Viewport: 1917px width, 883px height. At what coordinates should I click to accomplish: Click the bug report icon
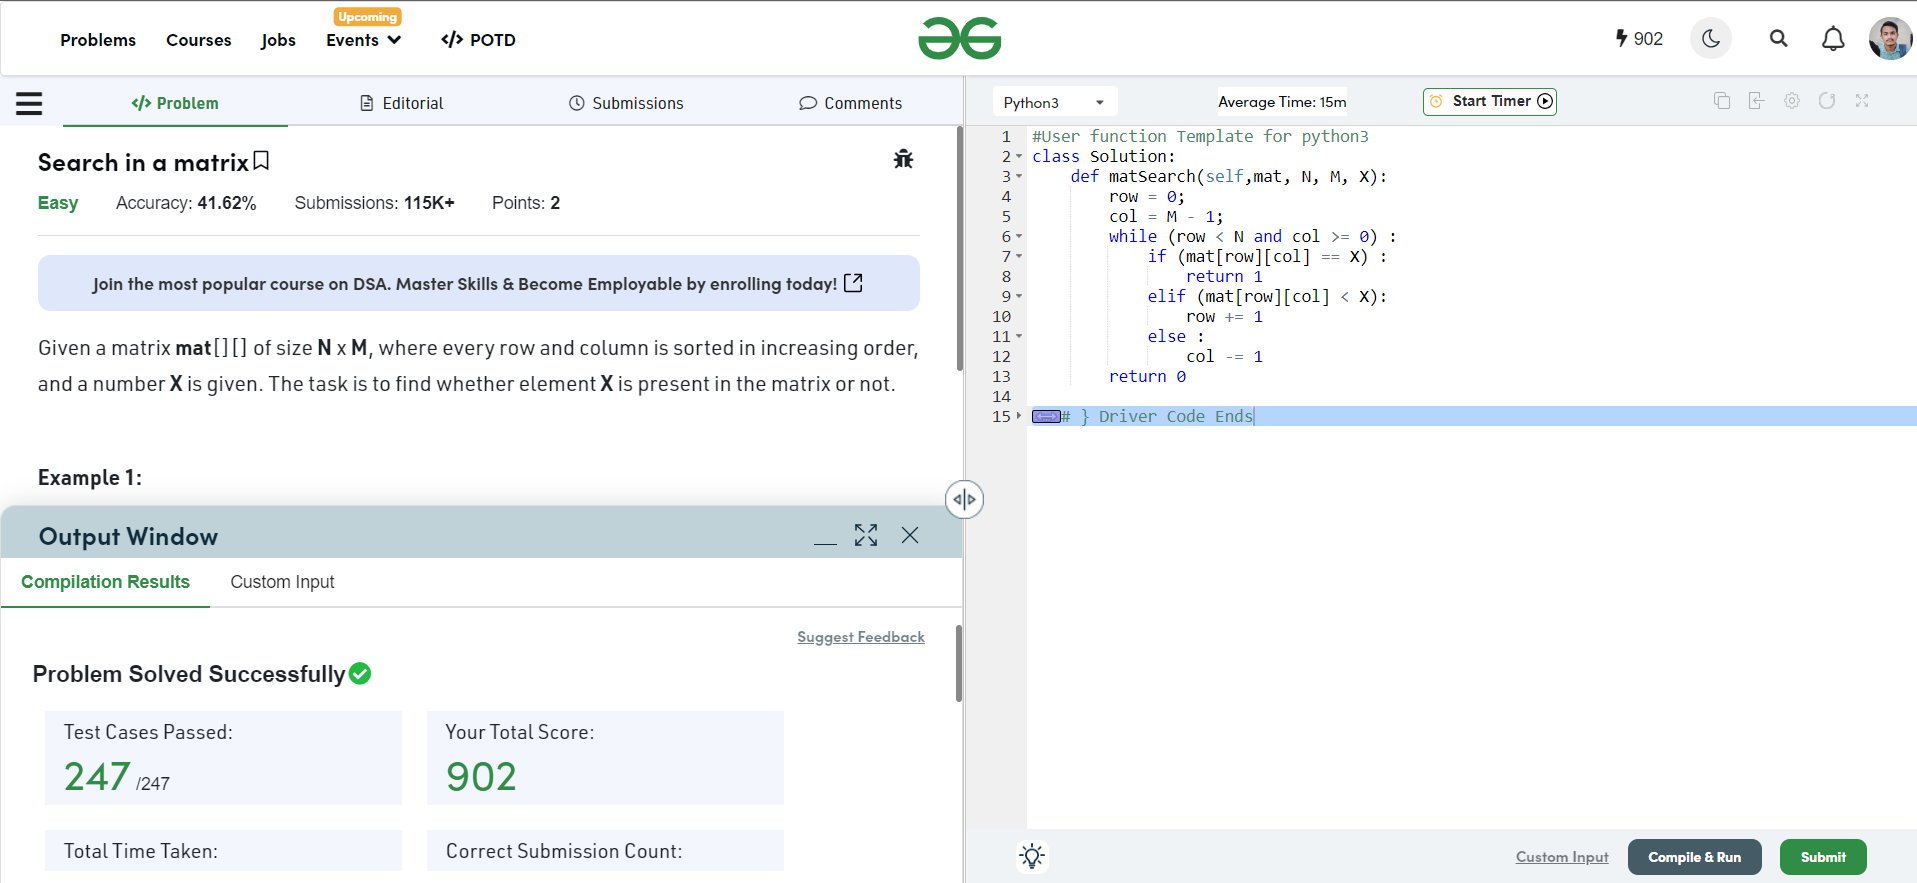(x=903, y=159)
